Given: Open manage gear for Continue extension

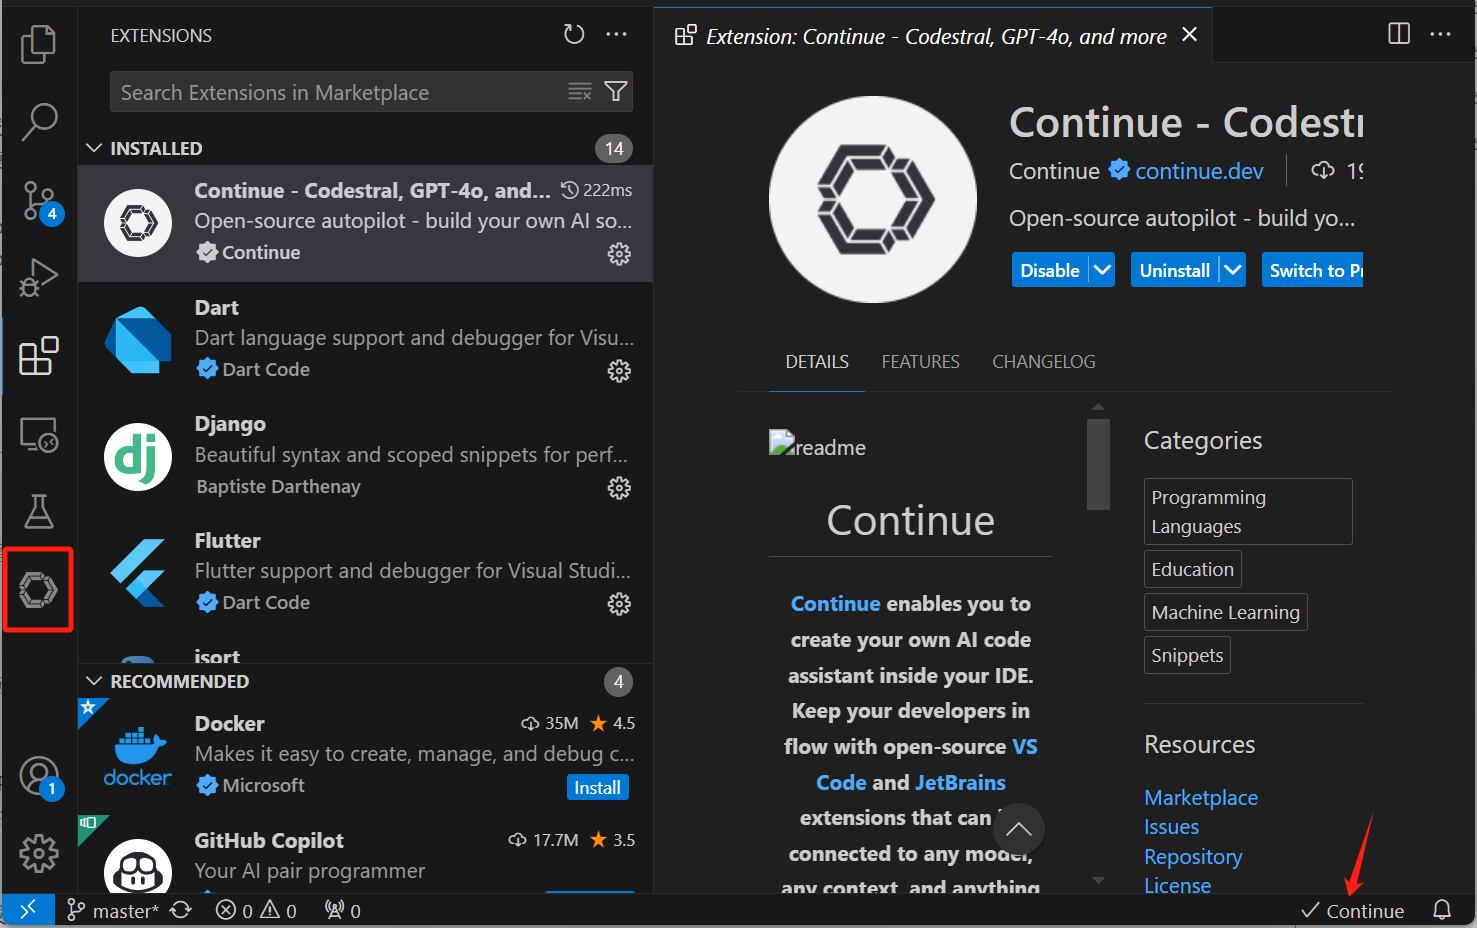Looking at the screenshot, I should [619, 254].
